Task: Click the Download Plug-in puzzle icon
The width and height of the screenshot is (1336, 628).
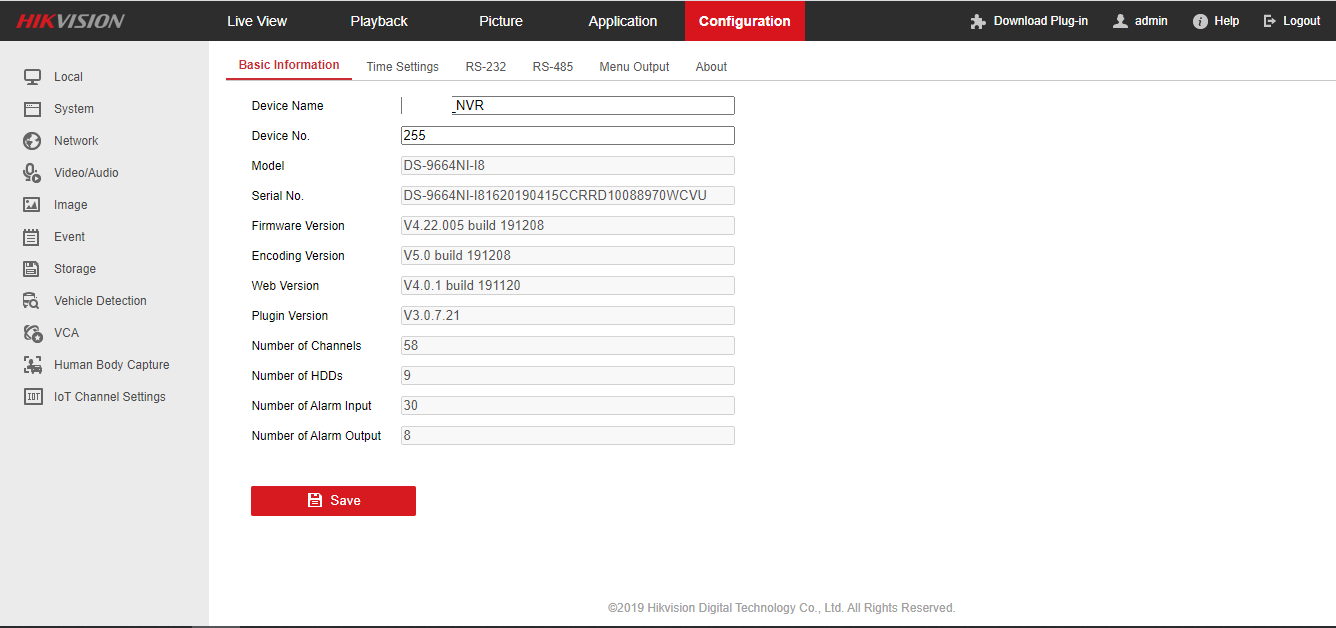Action: tap(978, 21)
